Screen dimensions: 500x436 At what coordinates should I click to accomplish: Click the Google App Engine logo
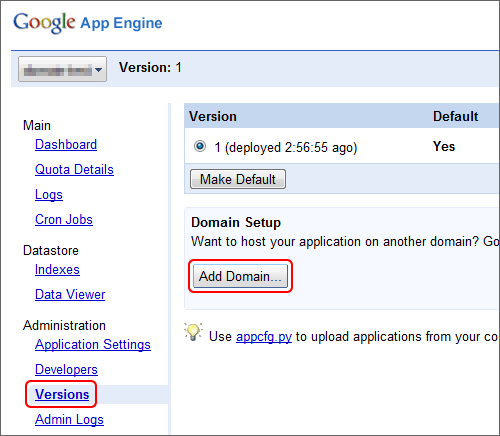[88, 23]
